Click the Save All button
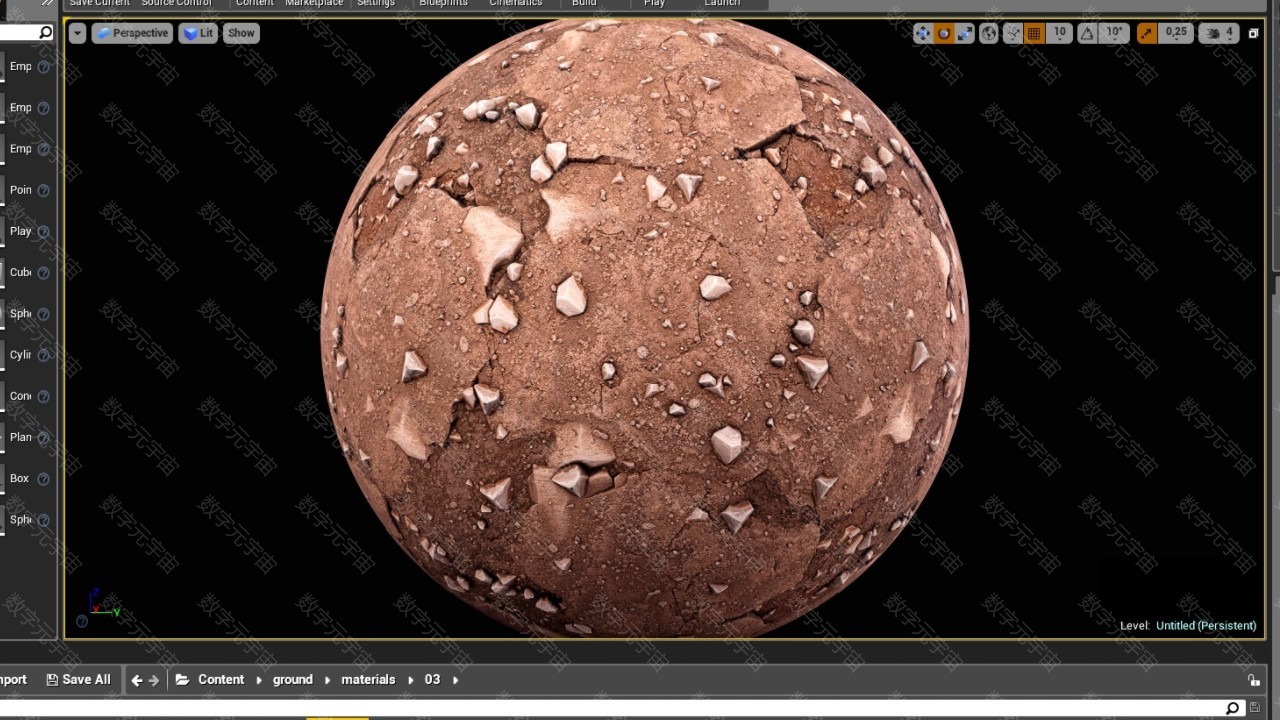The height and width of the screenshot is (720, 1280). coord(78,680)
